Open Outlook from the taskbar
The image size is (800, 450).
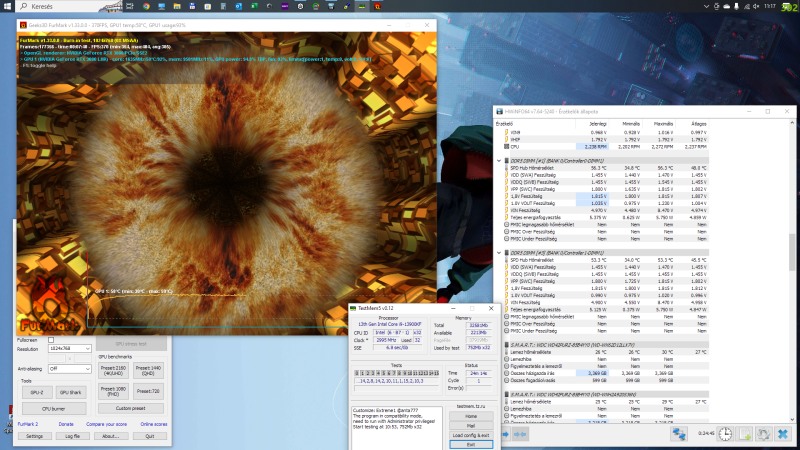click(239, 6)
